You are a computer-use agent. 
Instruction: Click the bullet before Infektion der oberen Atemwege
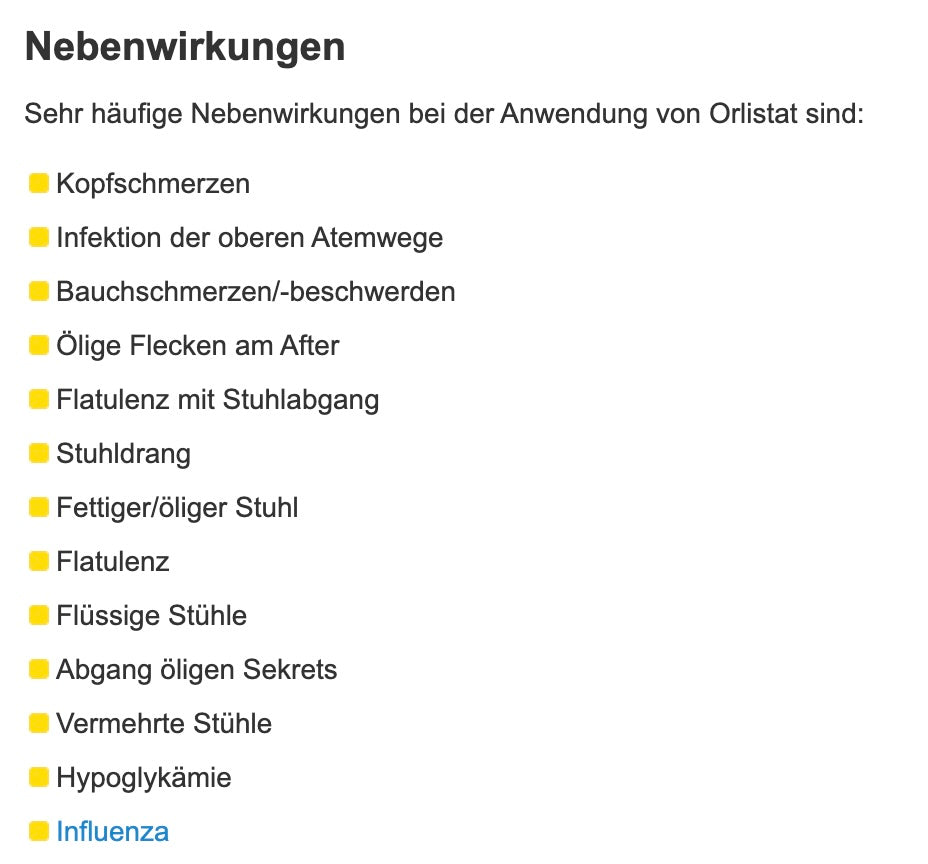coord(39,237)
